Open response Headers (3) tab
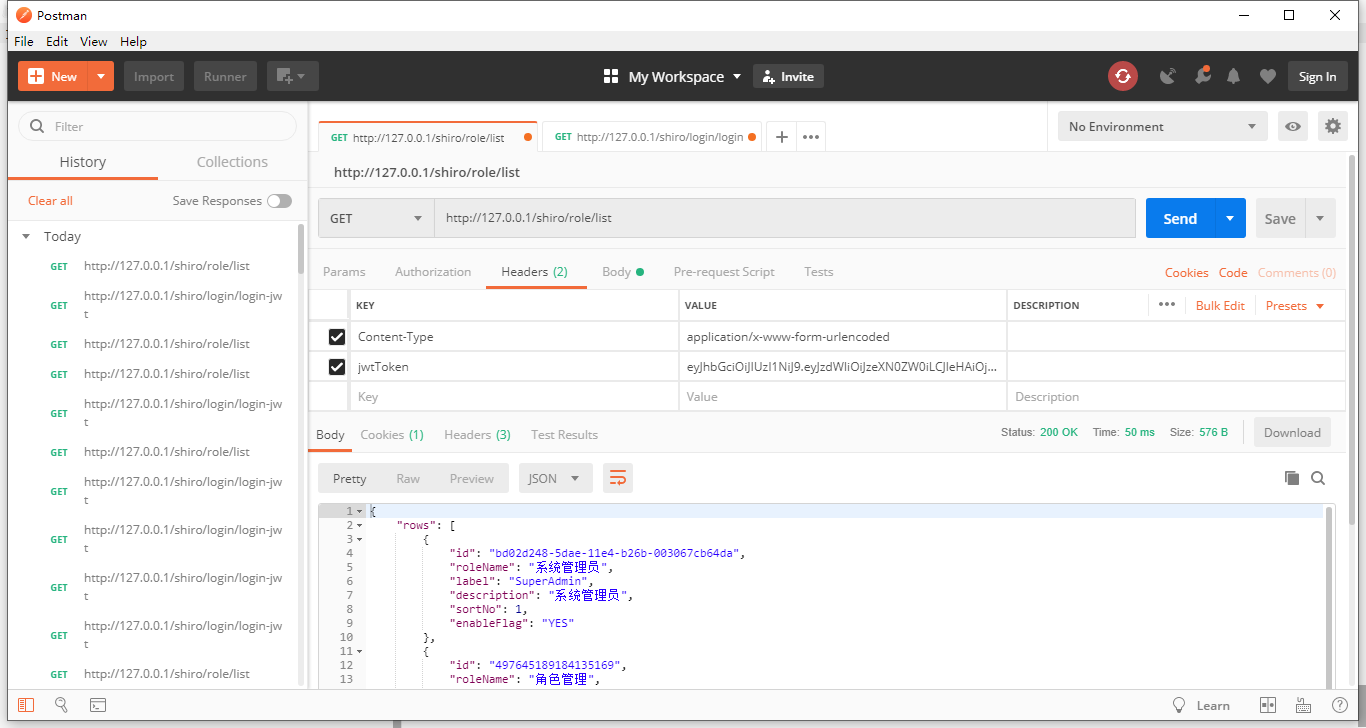This screenshot has height=728, width=1366. point(477,435)
